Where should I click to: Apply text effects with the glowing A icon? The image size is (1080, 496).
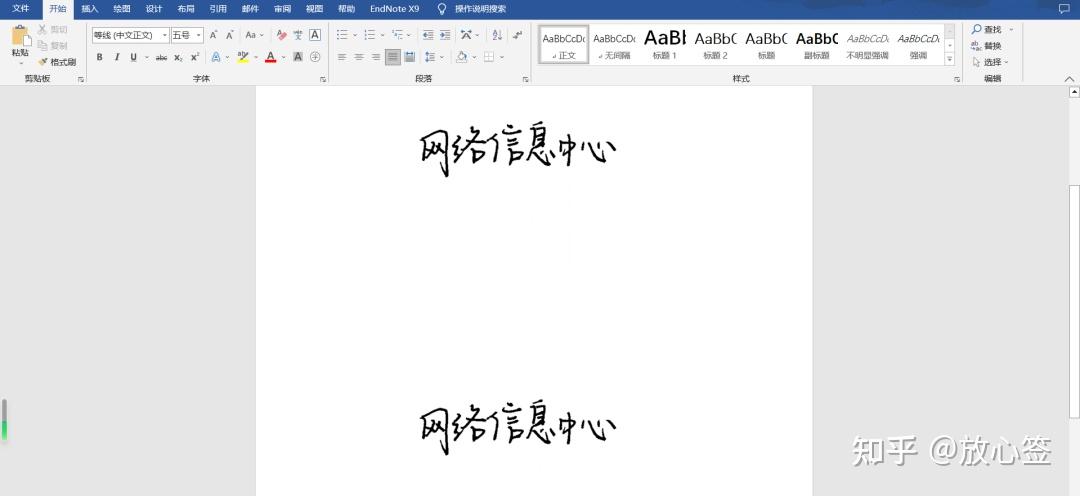click(216, 57)
